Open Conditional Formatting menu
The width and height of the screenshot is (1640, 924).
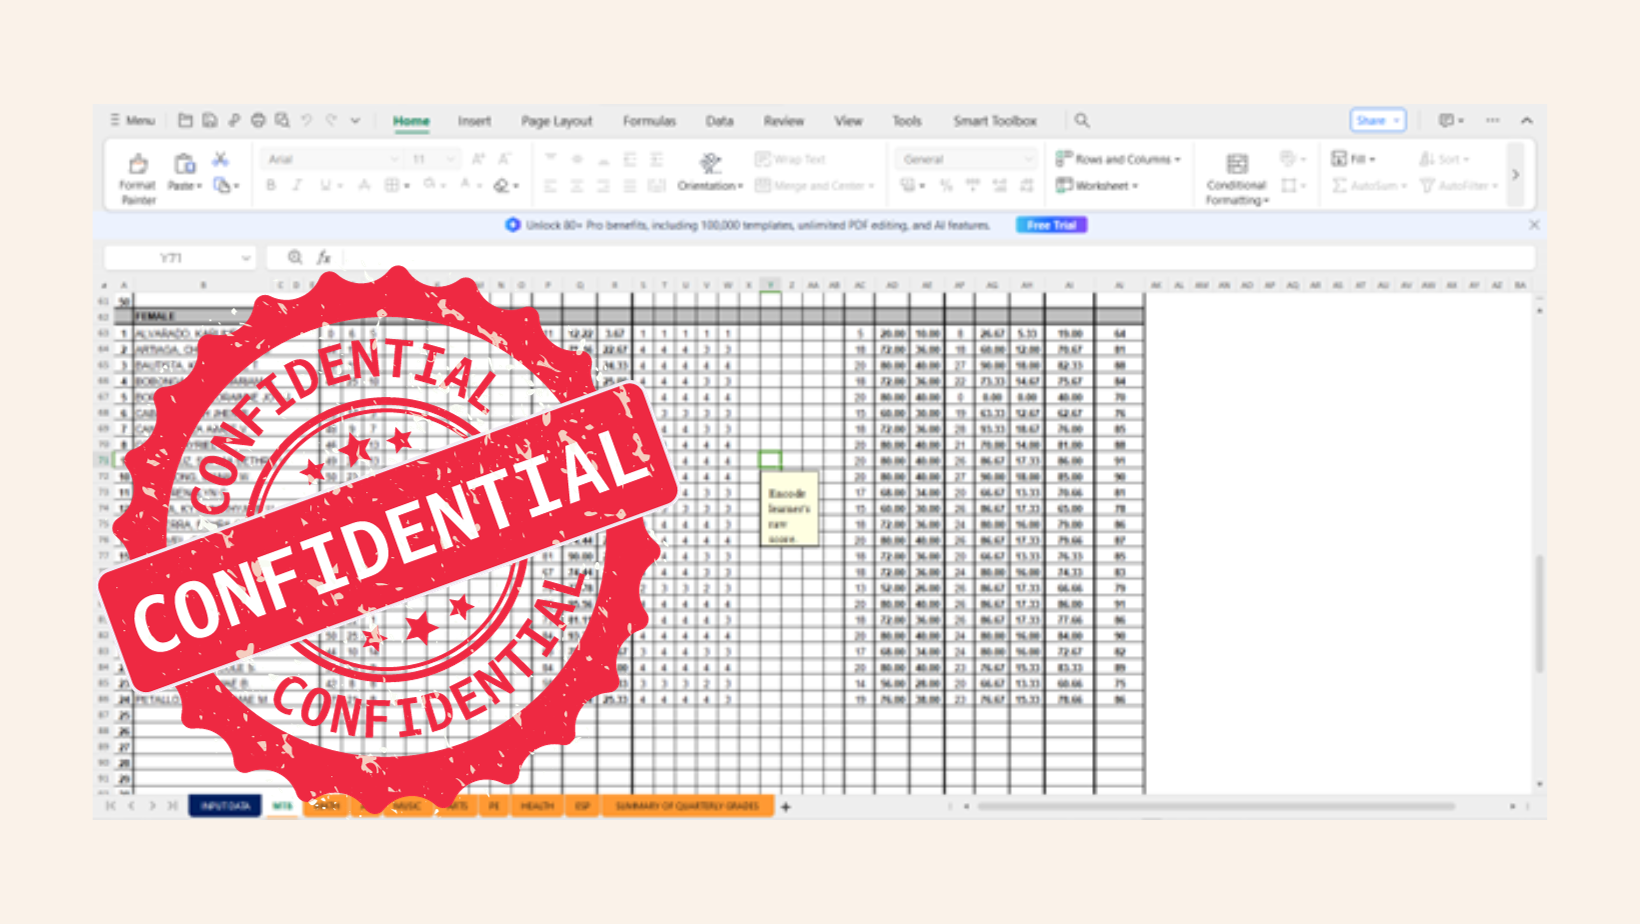click(x=1237, y=178)
